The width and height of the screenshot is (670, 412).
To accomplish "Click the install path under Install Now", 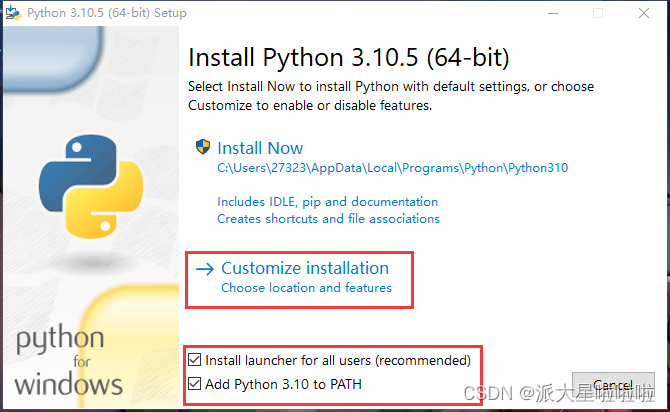I will coord(392,168).
